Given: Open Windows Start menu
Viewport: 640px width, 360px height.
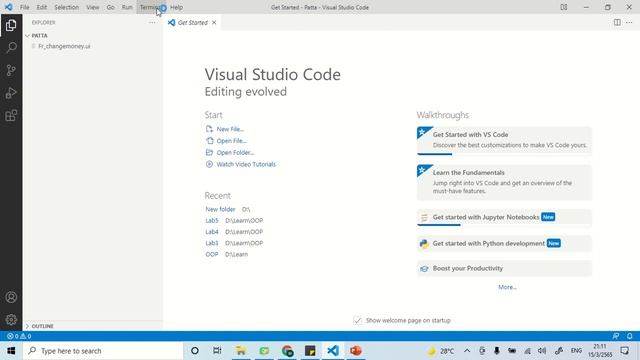Looking at the screenshot, I should (11, 351).
